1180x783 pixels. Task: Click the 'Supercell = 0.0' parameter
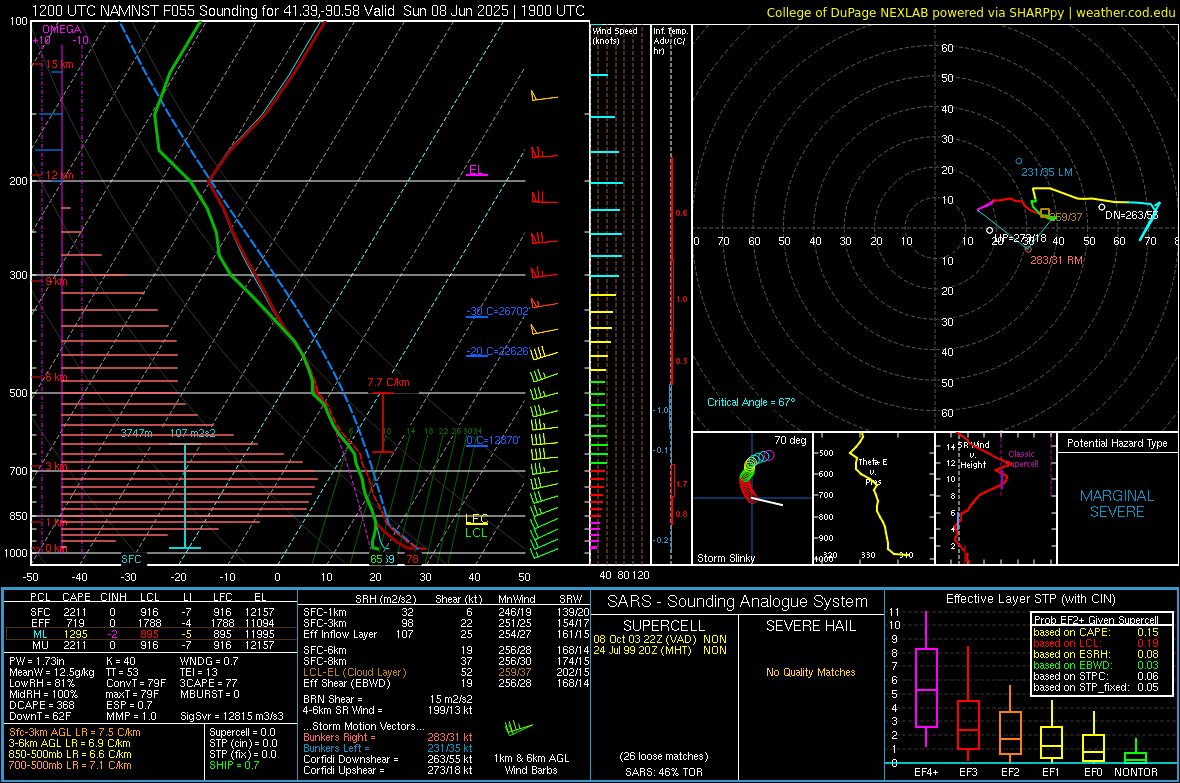242,733
